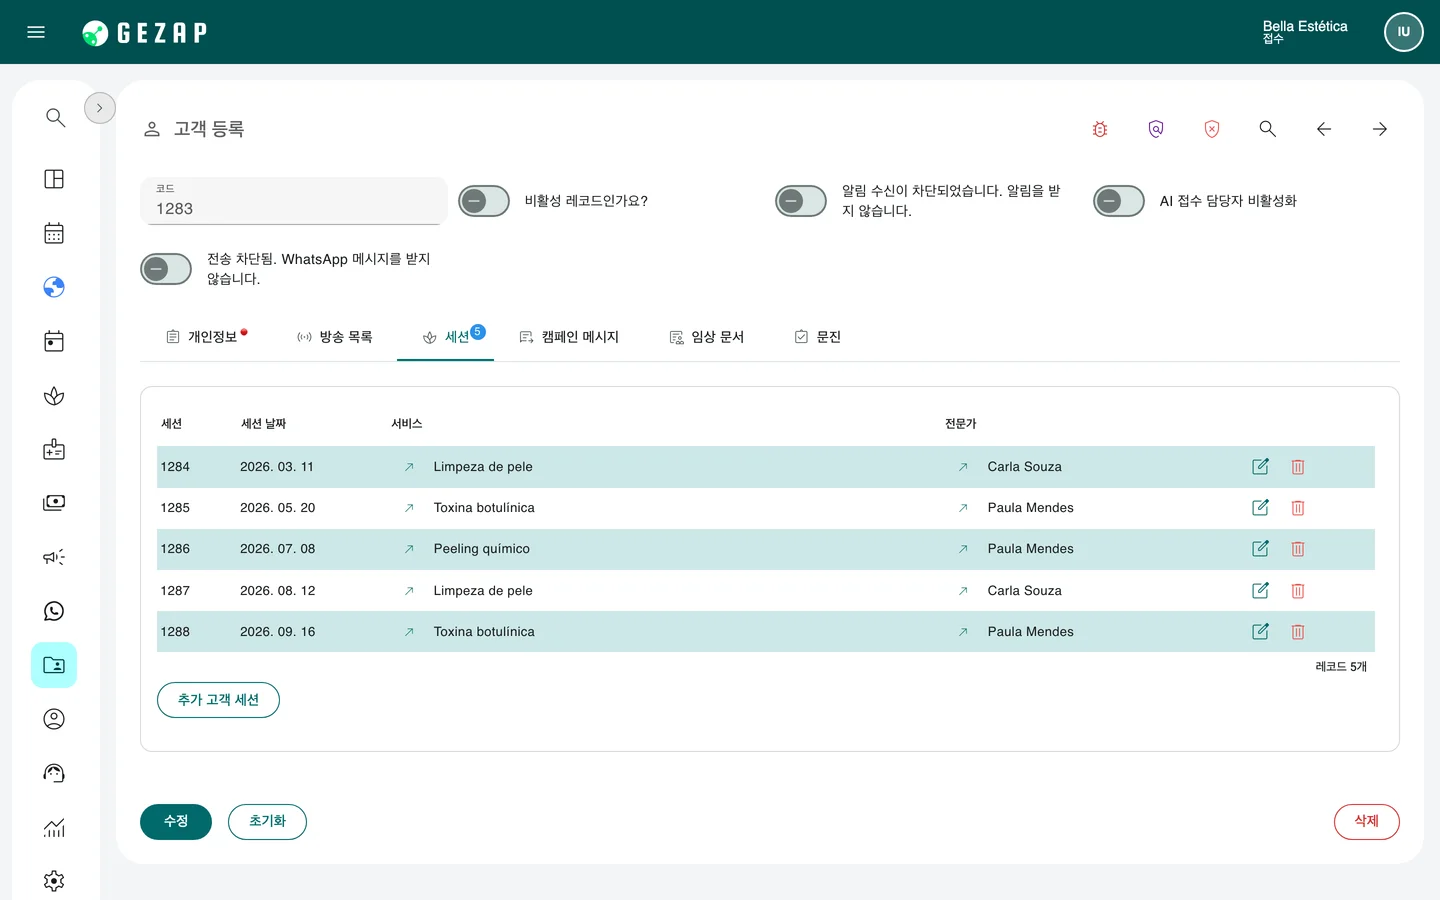Click the 수정 button
Viewport: 1440px width, 900px height.
[x=176, y=822]
